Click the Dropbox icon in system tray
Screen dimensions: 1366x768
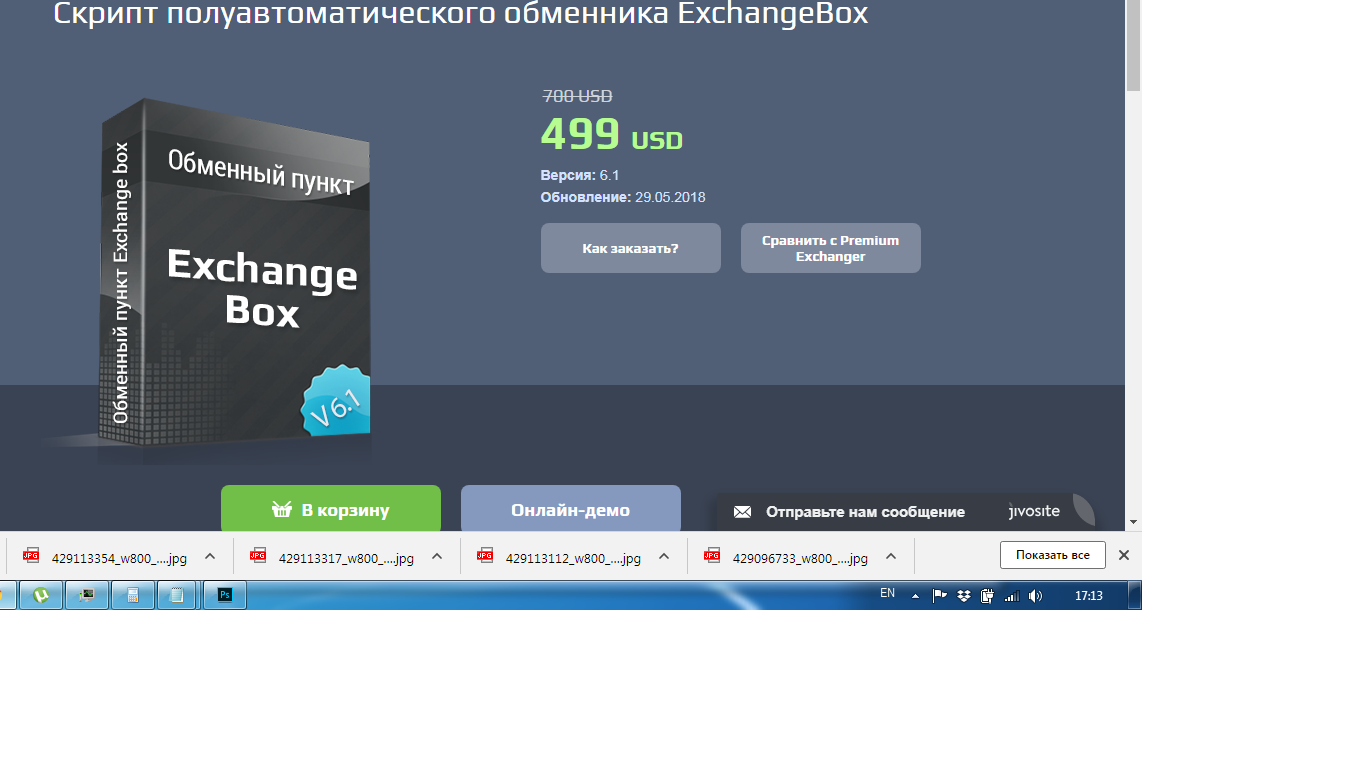(963, 595)
